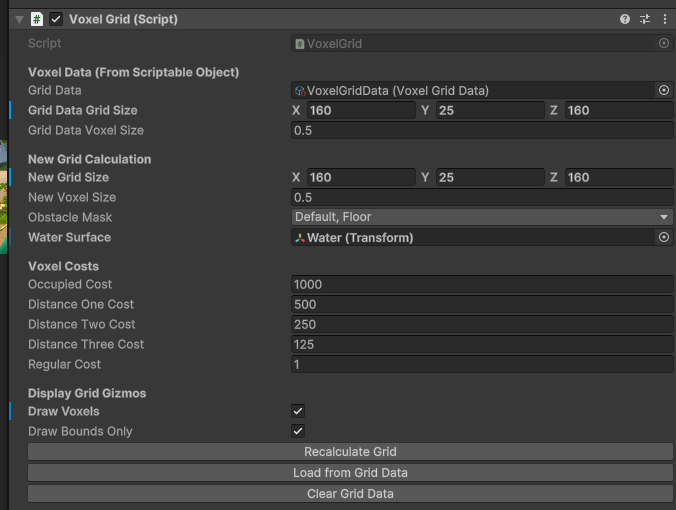Edit New Grid Size X field
Image resolution: width=676 pixels, height=510 pixels.
tap(361, 177)
